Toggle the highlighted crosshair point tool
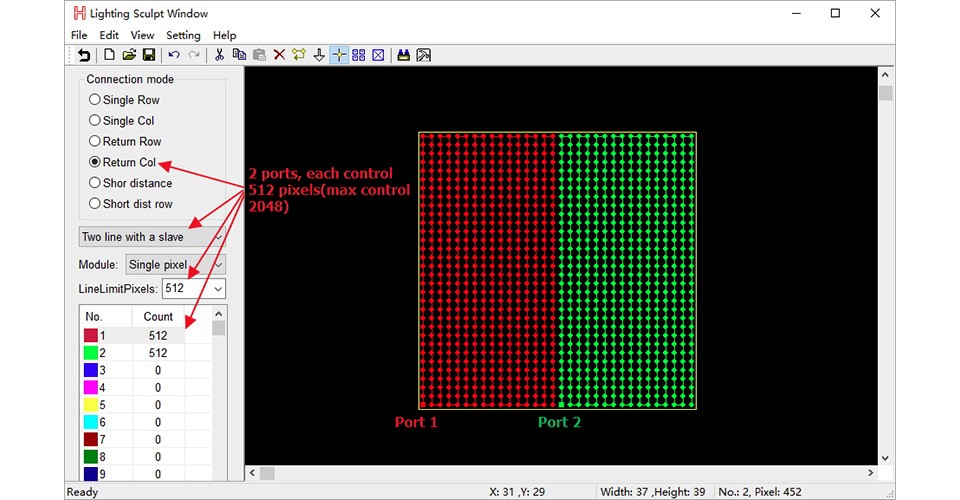 (x=339, y=55)
